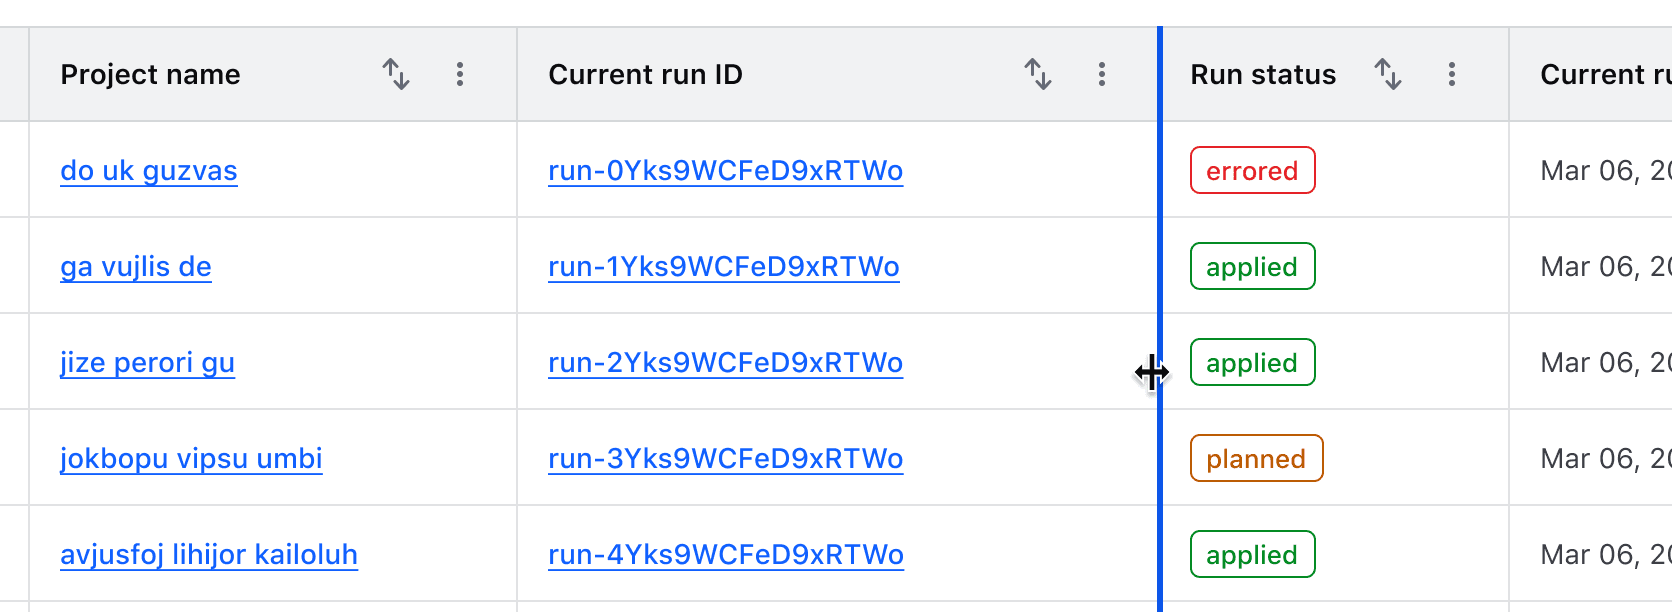Open the Current run ID column options menu
This screenshot has width=1672, height=612.
1101,74
